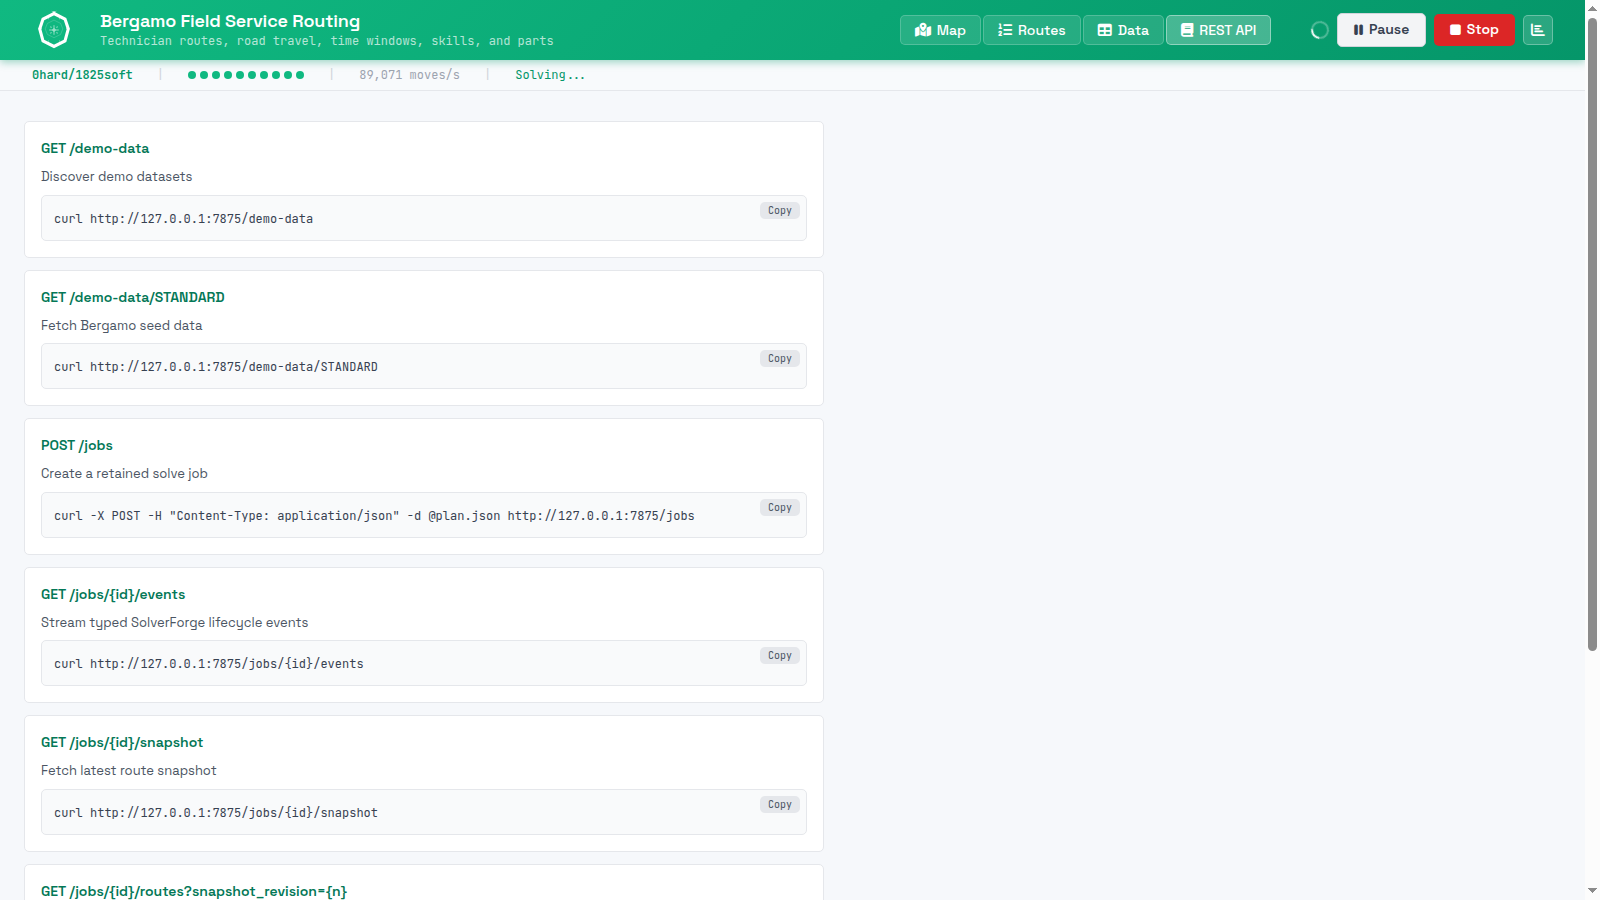Click the GET /jobs/{id}/events heading
The width and height of the screenshot is (1600, 900).
click(x=113, y=594)
